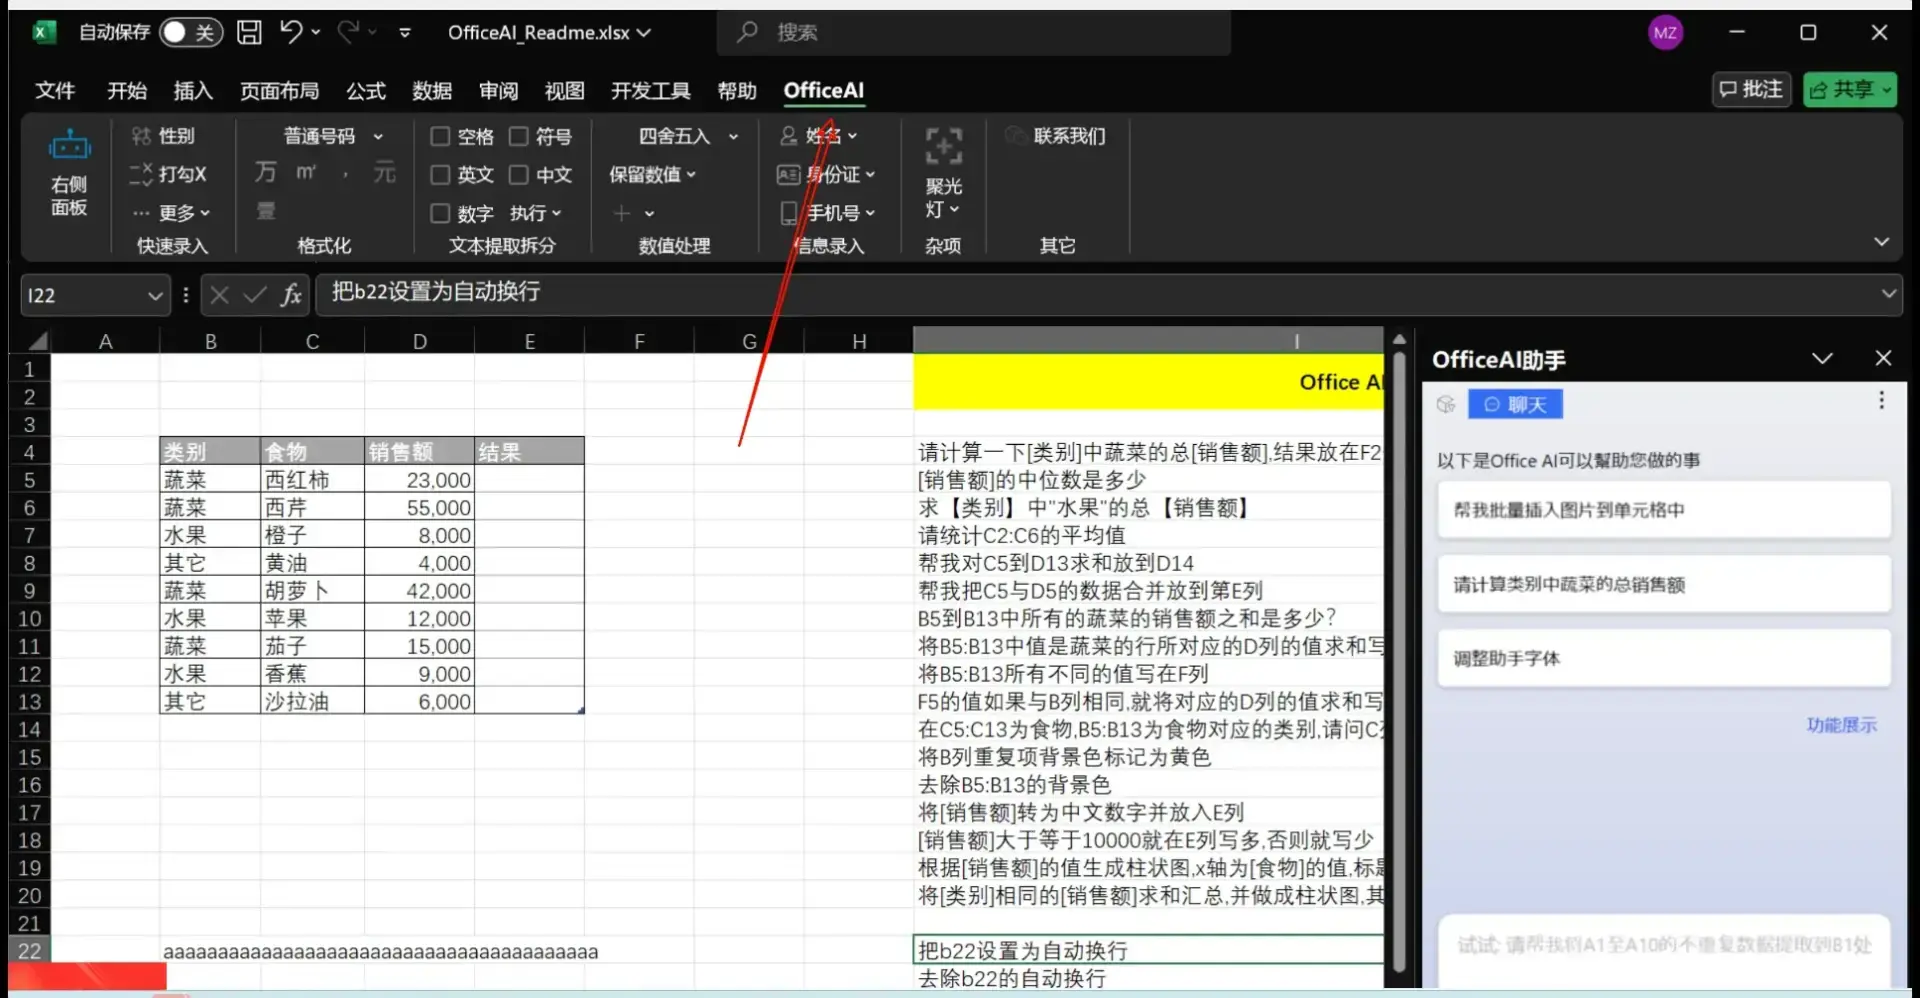Open the 普通号码 format dropdown
Image resolution: width=1920 pixels, height=998 pixels.
(x=377, y=135)
